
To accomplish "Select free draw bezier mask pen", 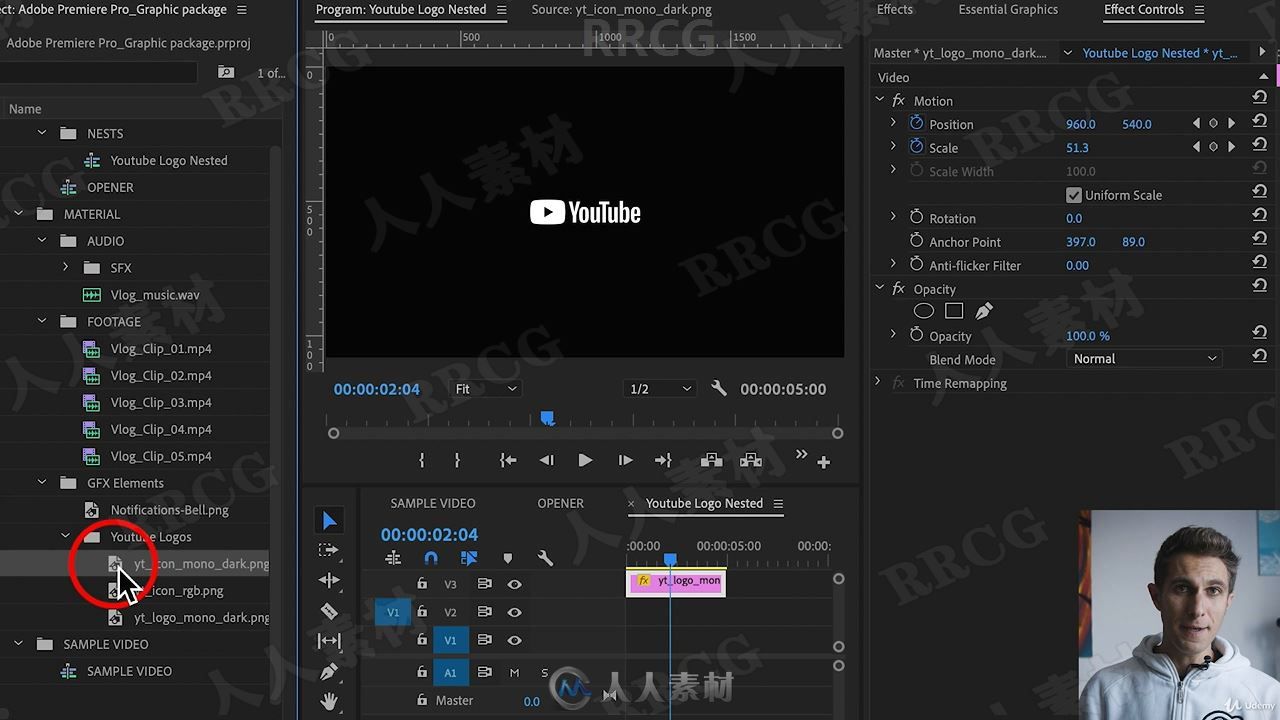I will [984, 311].
